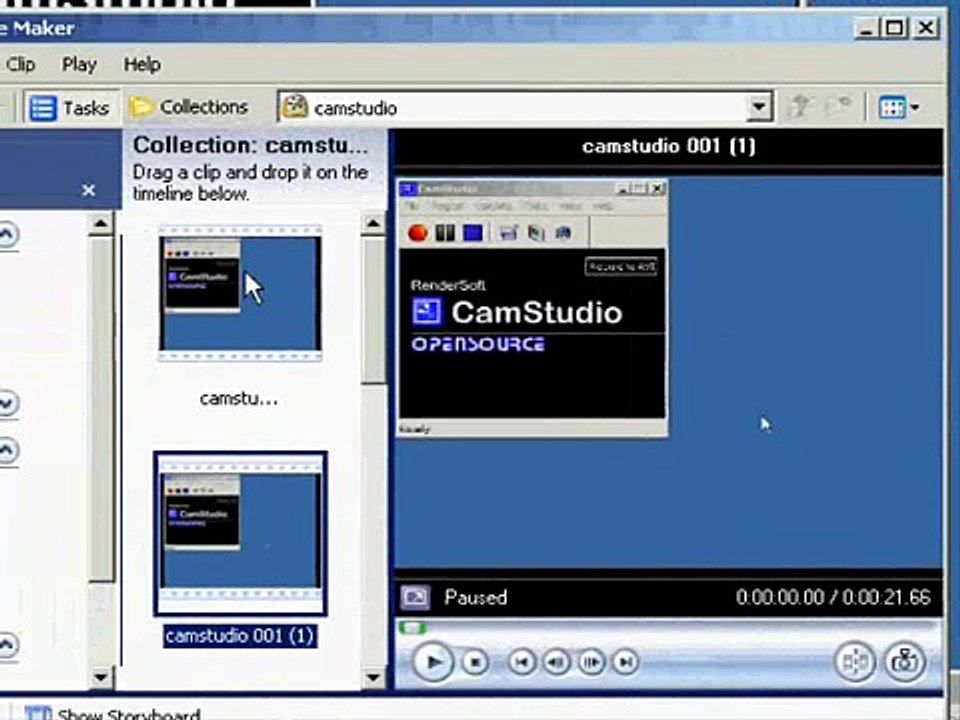
Task: Collapse the third task section chevron
Action: click(x=6, y=451)
